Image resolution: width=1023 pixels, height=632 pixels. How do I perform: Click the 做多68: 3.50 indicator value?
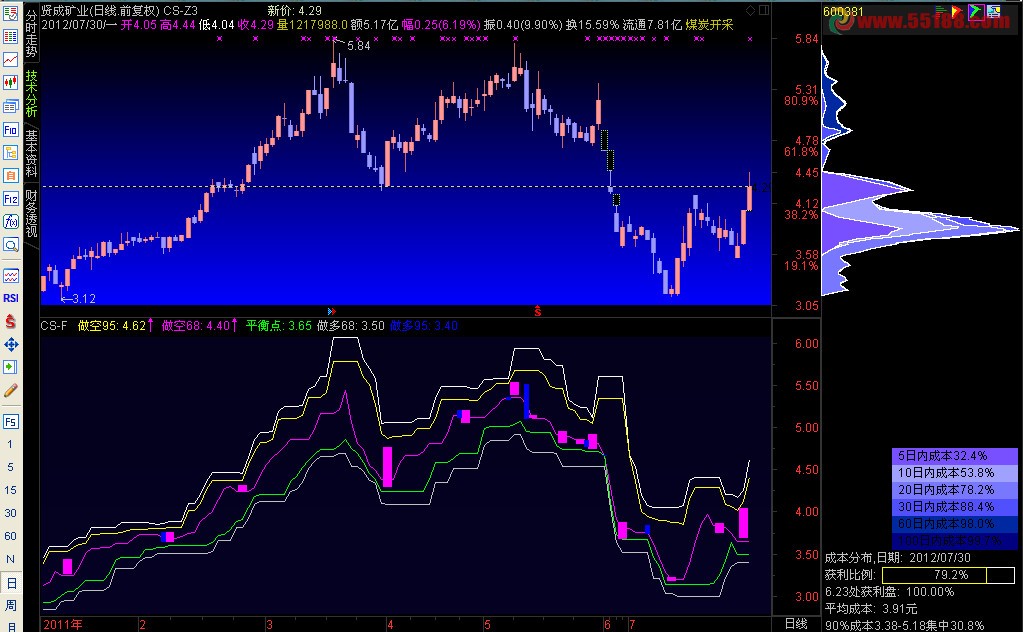click(351, 325)
